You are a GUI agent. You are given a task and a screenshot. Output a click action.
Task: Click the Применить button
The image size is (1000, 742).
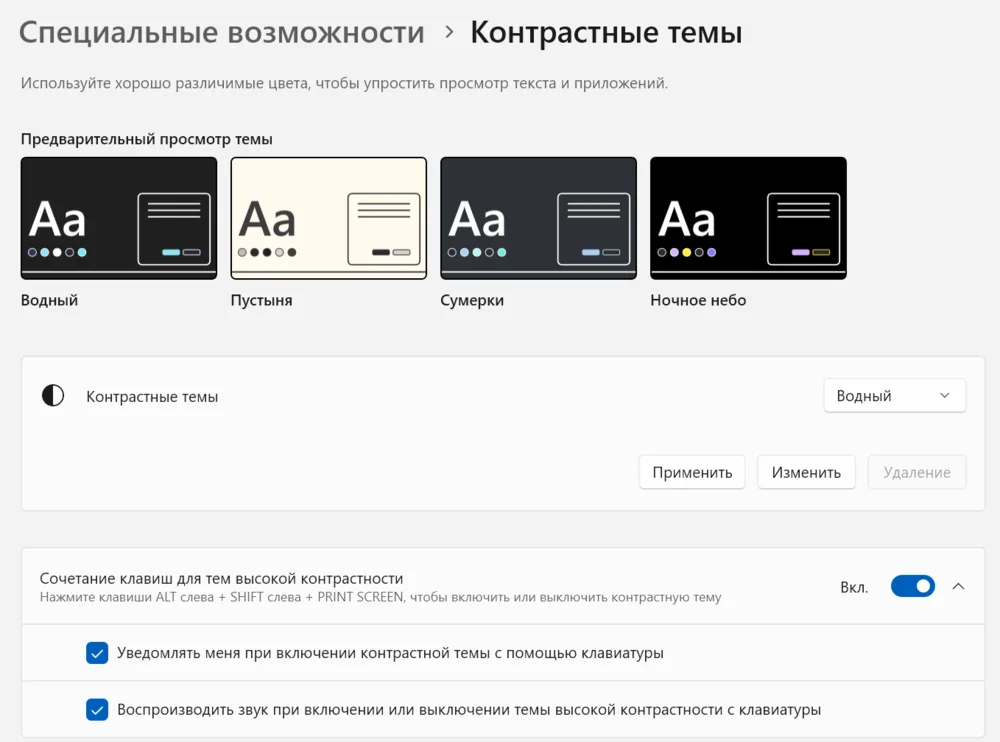pyautogui.click(x=692, y=472)
